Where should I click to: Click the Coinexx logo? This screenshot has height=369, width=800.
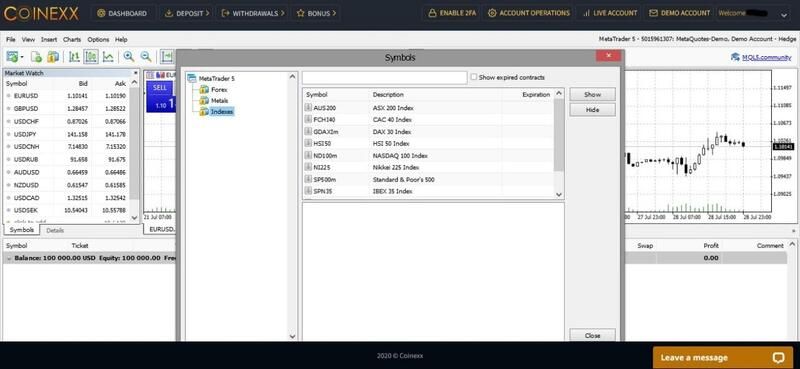click(41, 14)
